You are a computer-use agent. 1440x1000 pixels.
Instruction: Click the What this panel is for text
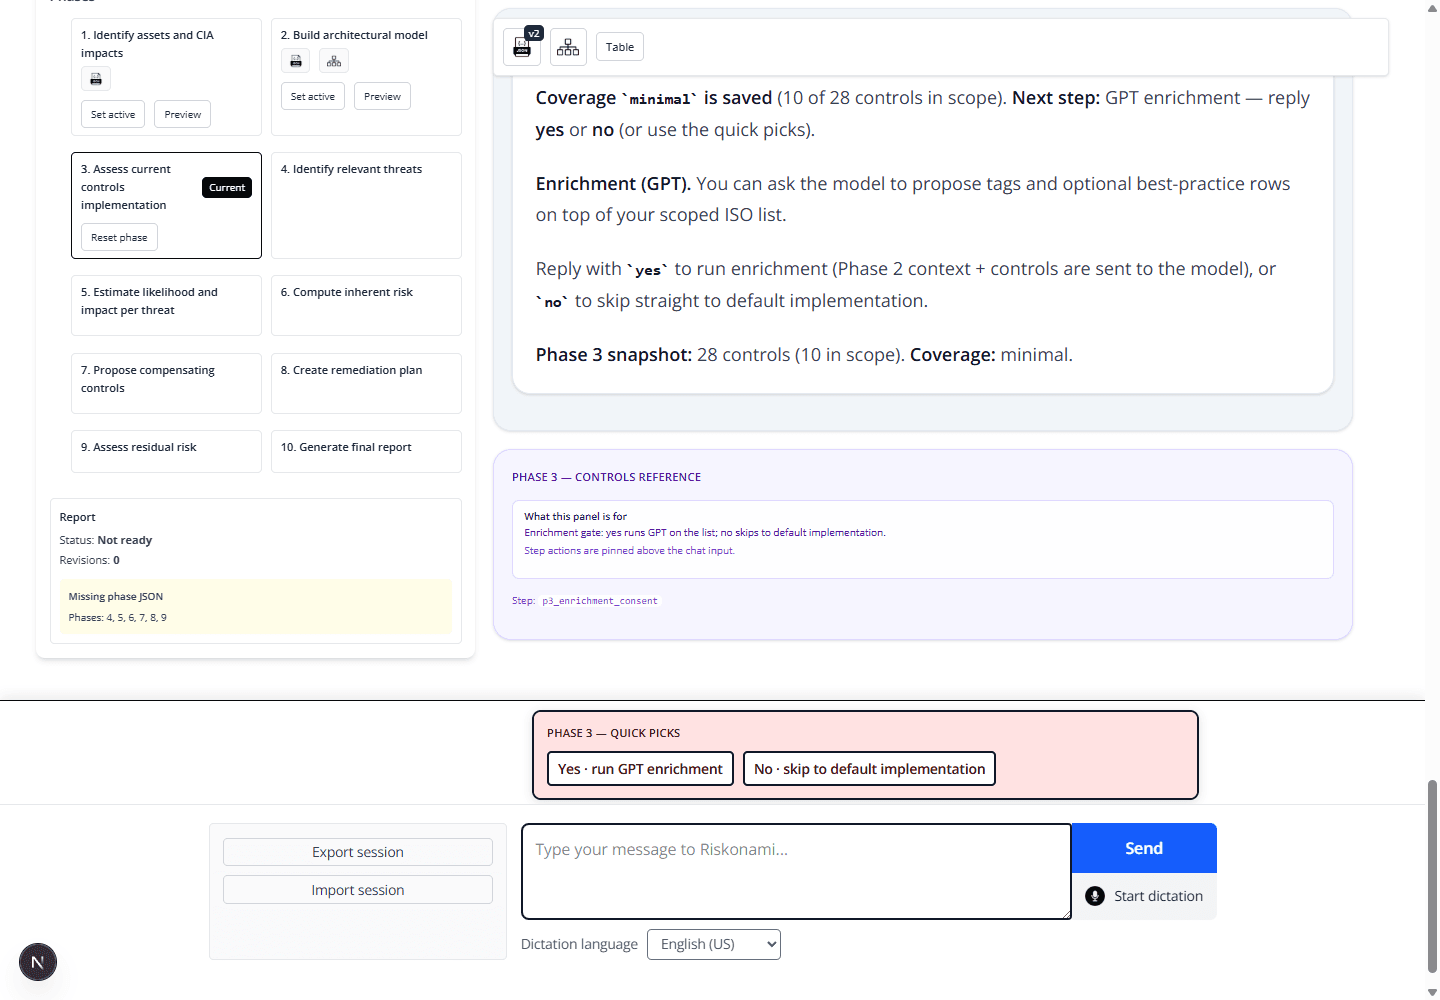[x=575, y=516]
